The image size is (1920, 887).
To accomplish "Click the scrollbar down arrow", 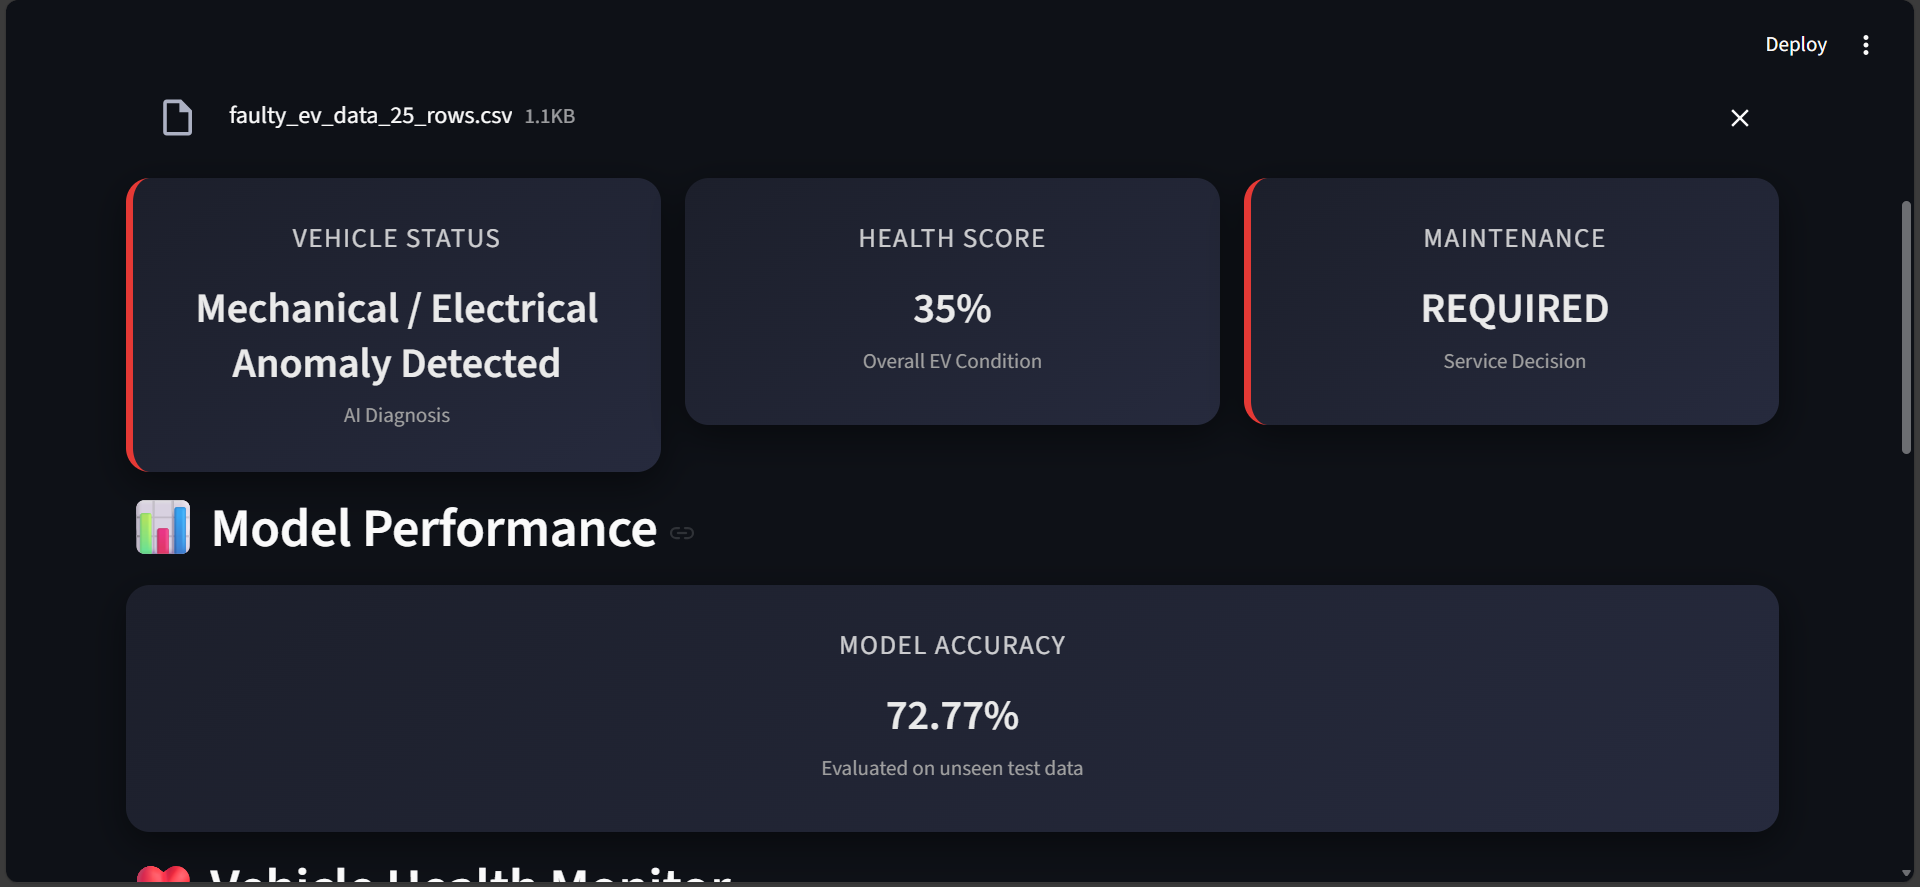I will [x=1906, y=873].
